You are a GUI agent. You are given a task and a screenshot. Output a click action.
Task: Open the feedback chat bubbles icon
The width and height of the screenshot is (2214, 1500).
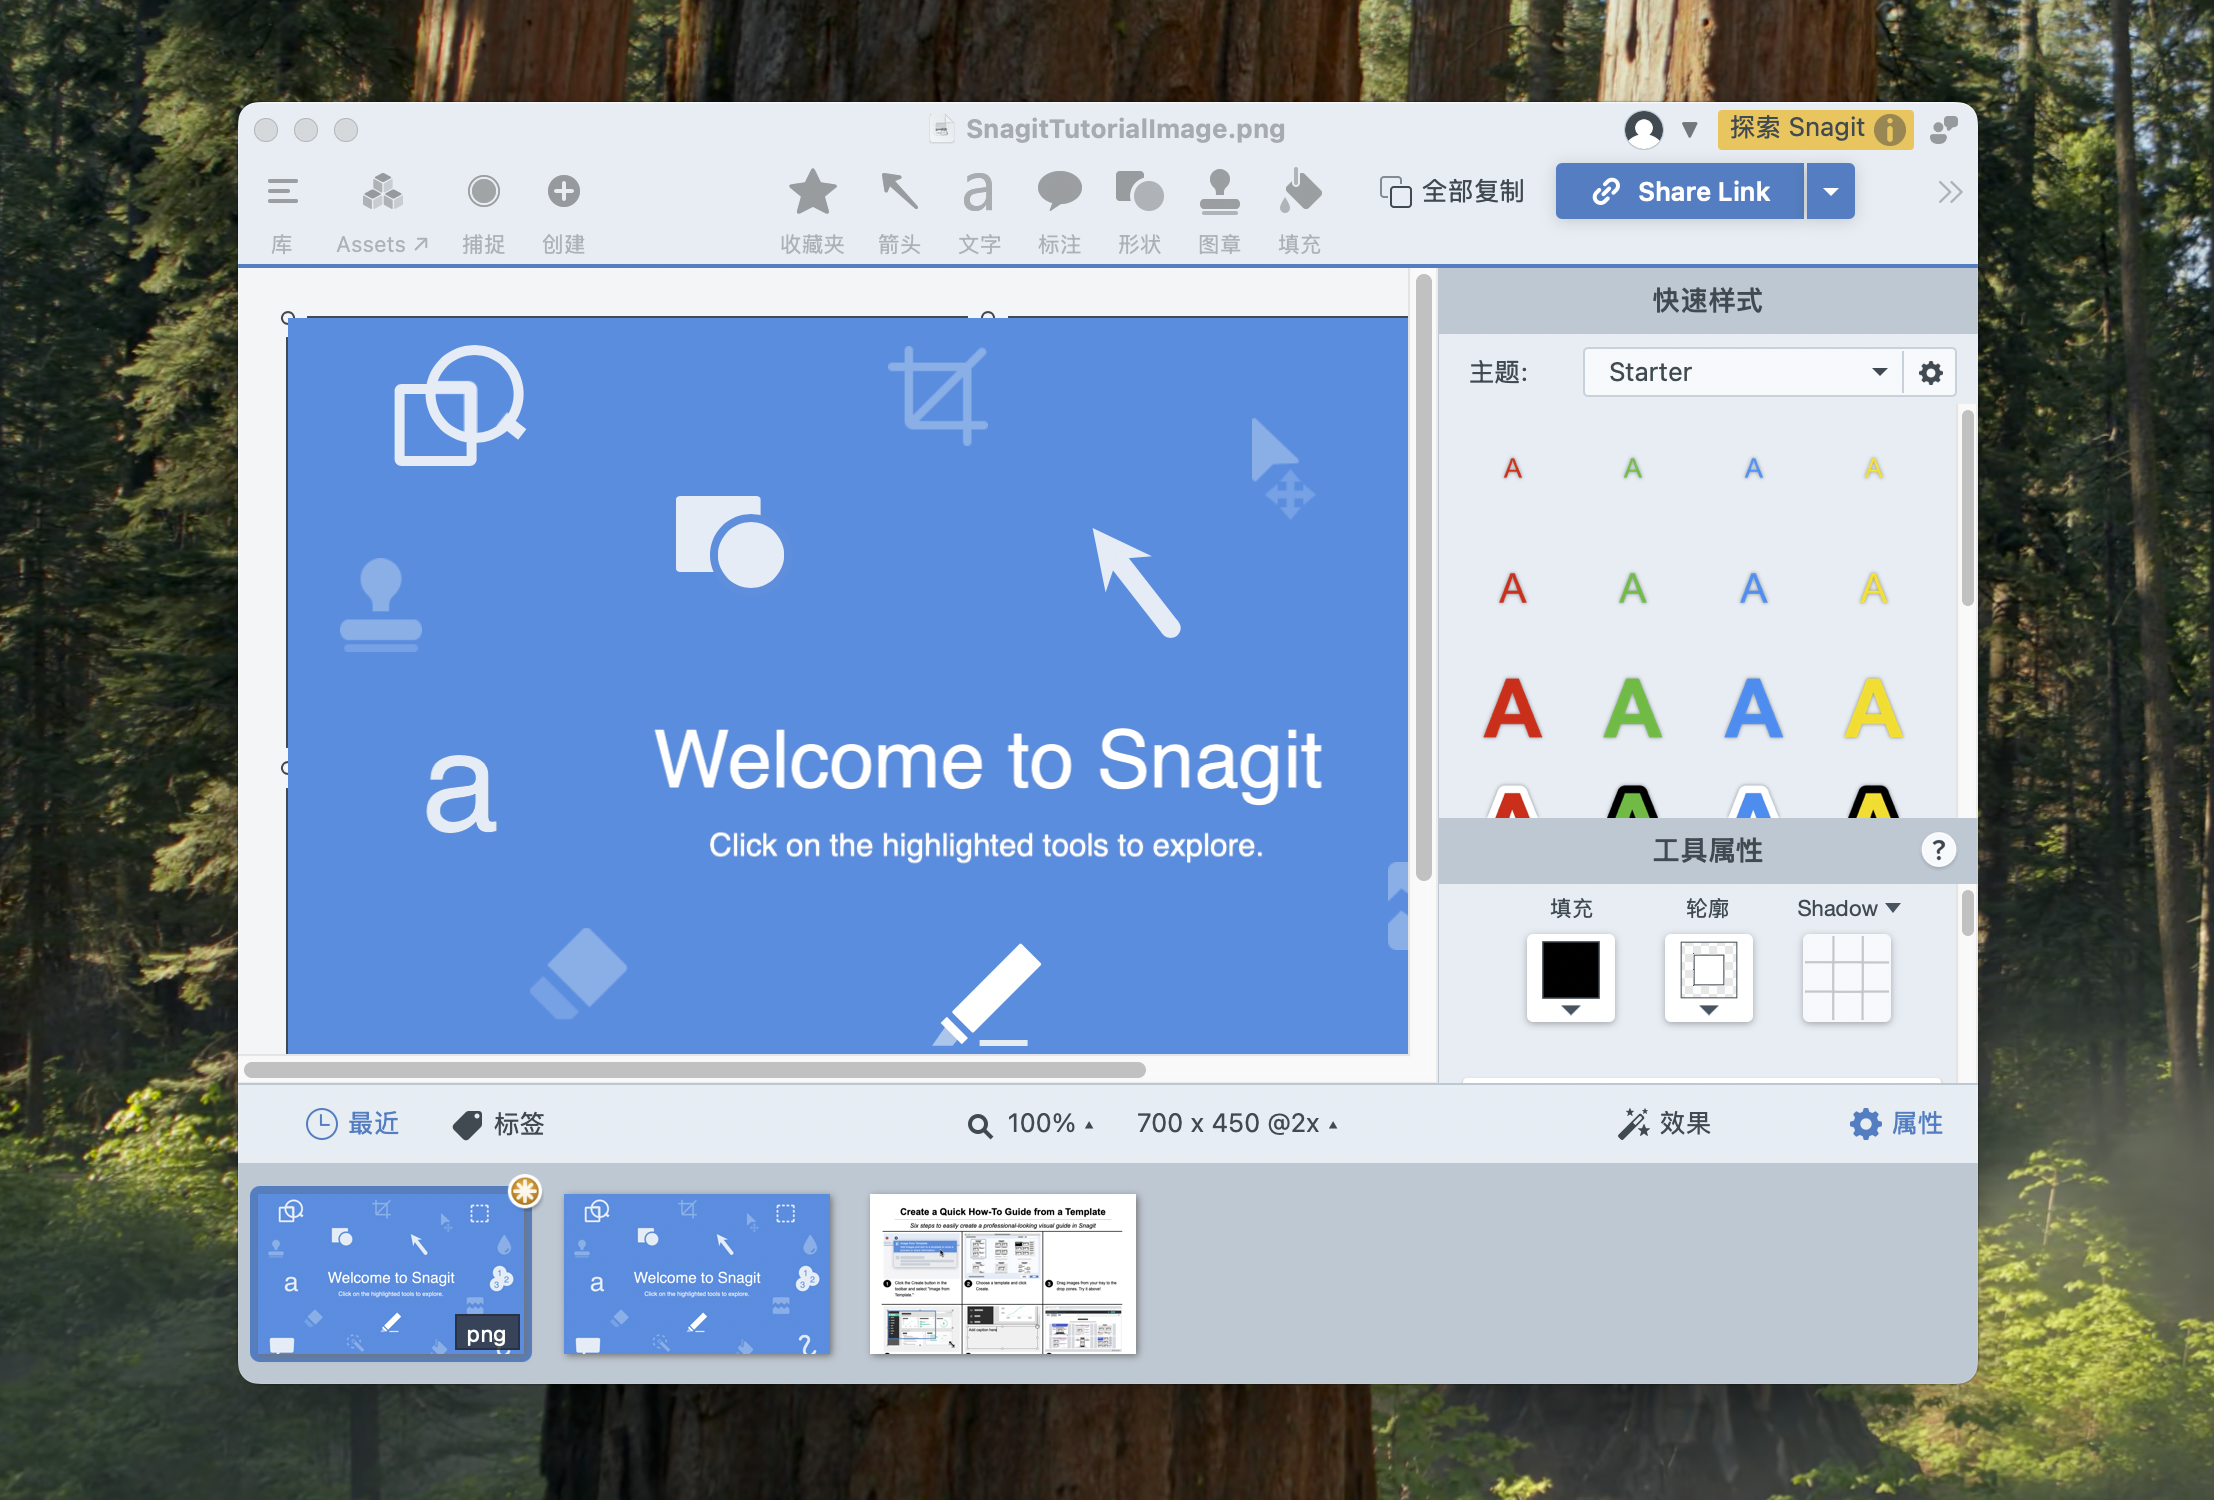(x=1944, y=129)
